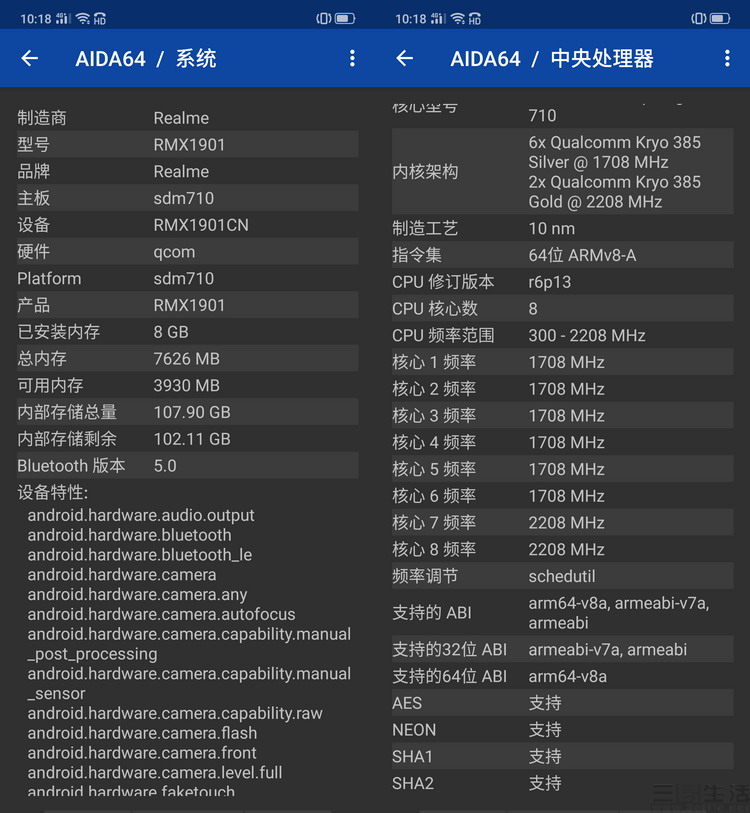Tap vibrate icon in right status bar
This screenshot has height=813, width=750.
coord(698,18)
